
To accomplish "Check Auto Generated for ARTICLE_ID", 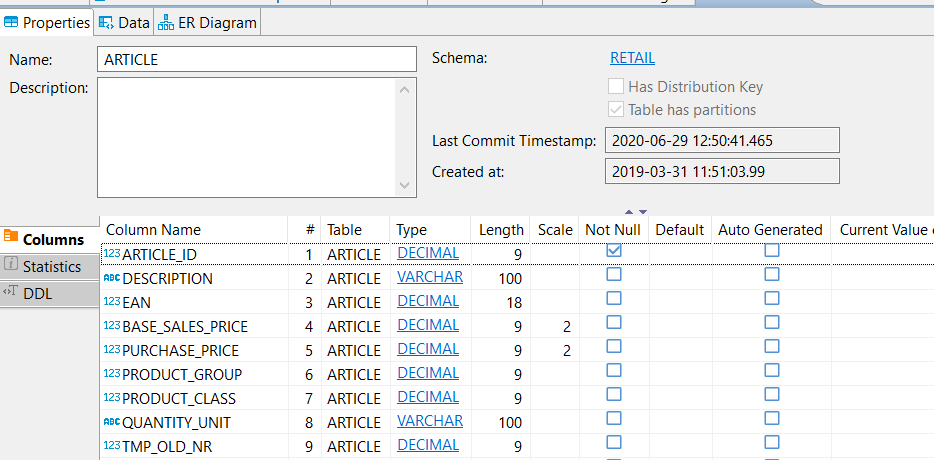I will coord(772,250).
